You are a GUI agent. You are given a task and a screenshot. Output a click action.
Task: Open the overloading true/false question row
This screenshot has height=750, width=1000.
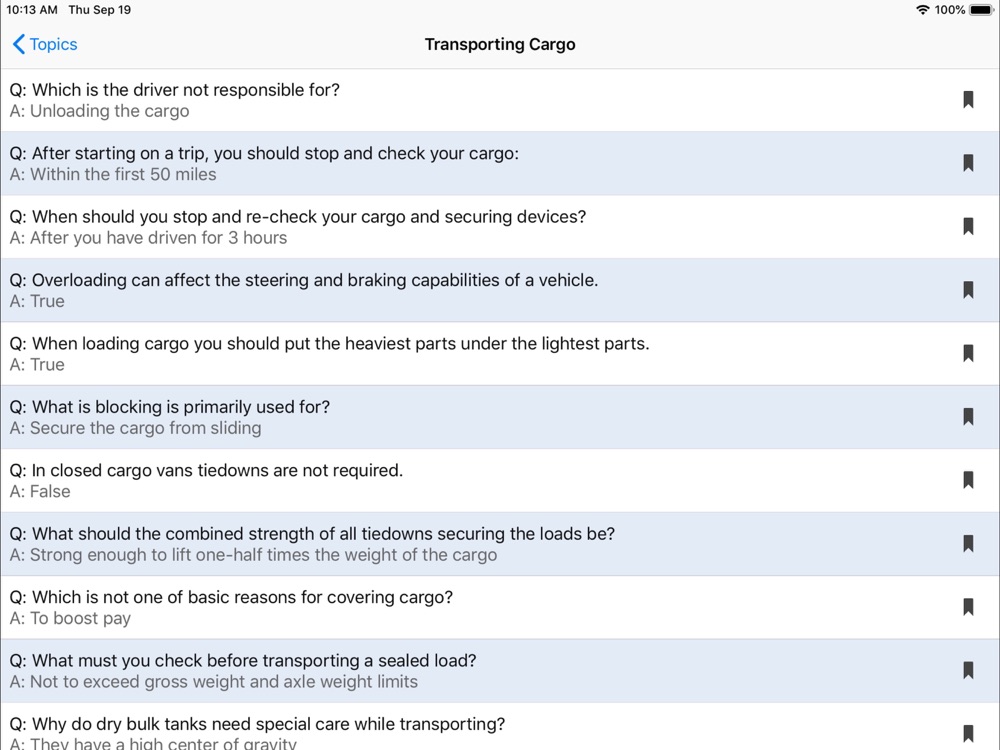click(x=400, y=290)
